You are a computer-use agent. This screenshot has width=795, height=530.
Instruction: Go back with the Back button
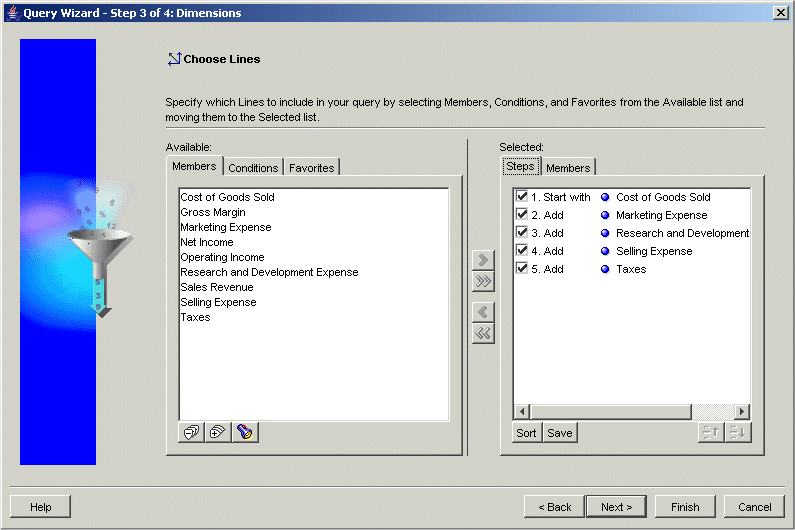tap(555, 507)
